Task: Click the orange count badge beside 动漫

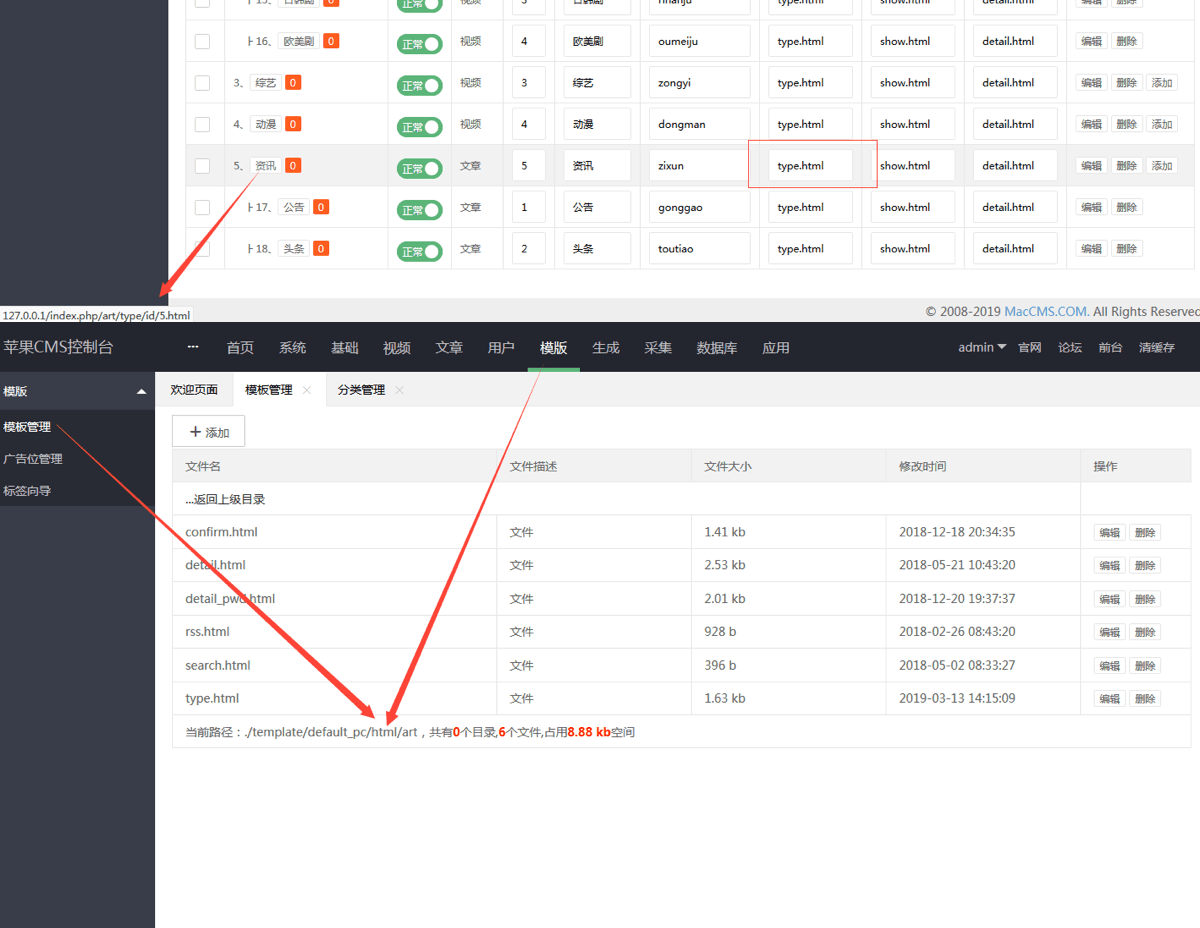Action: coord(293,124)
